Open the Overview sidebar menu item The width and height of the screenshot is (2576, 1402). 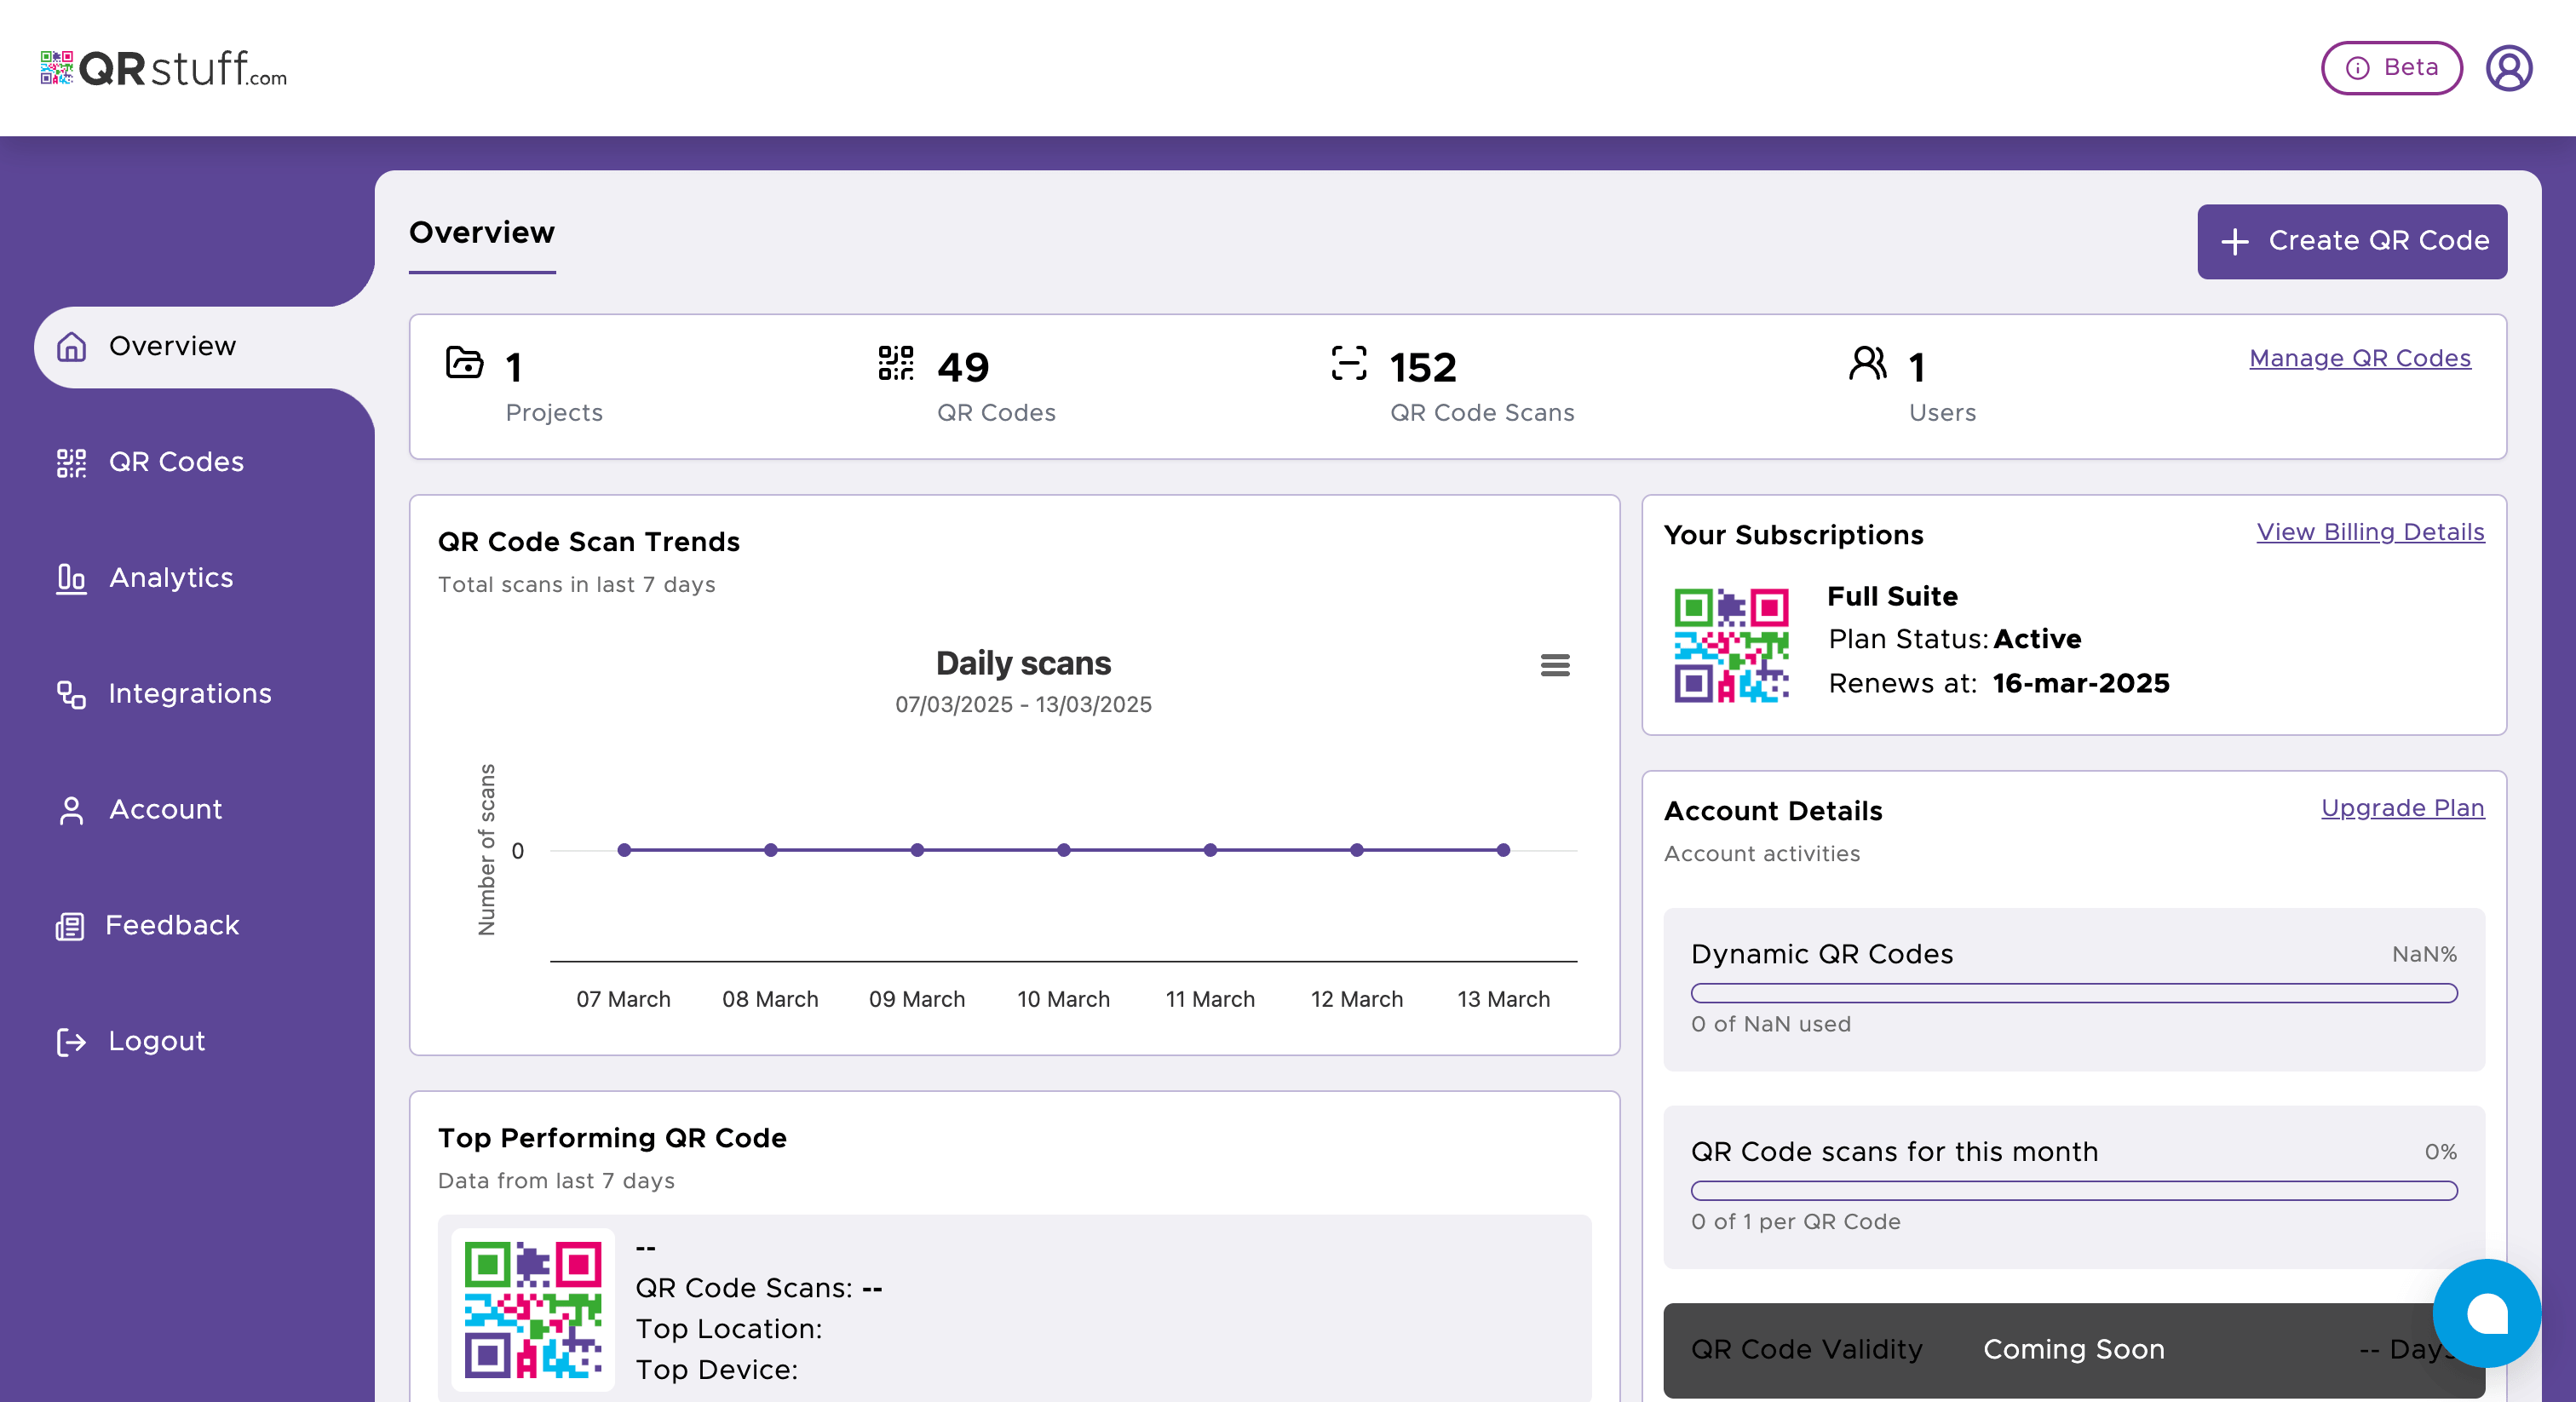pyautogui.click(x=204, y=347)
